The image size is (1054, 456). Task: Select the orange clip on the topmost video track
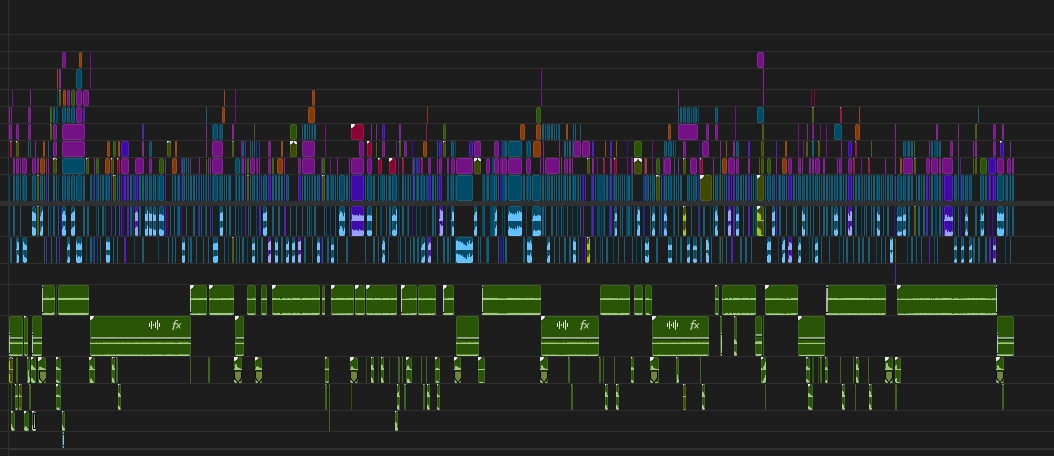pyautogui.click(x=80, y=60)
